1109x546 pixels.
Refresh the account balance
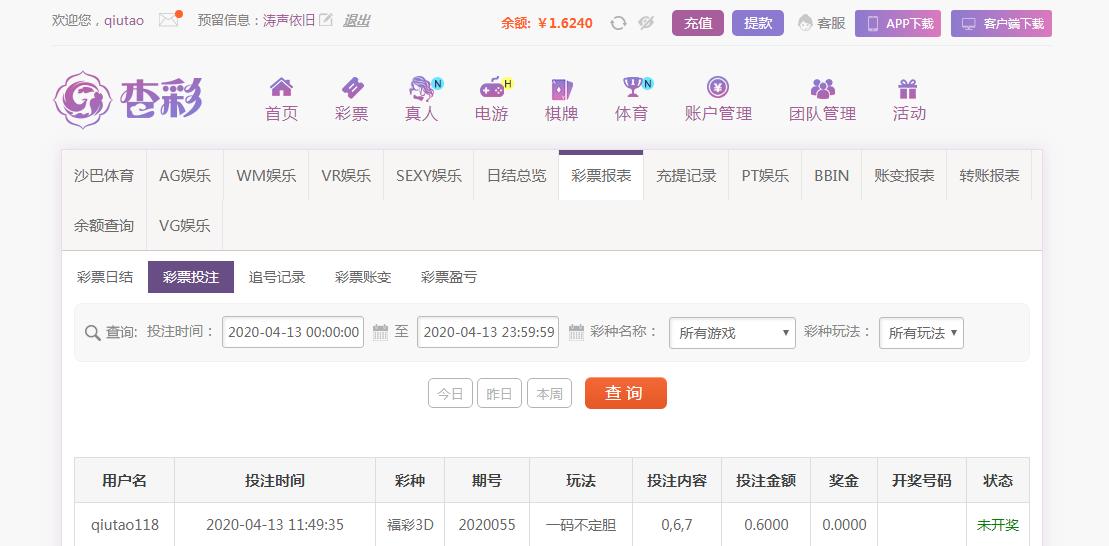618,23
